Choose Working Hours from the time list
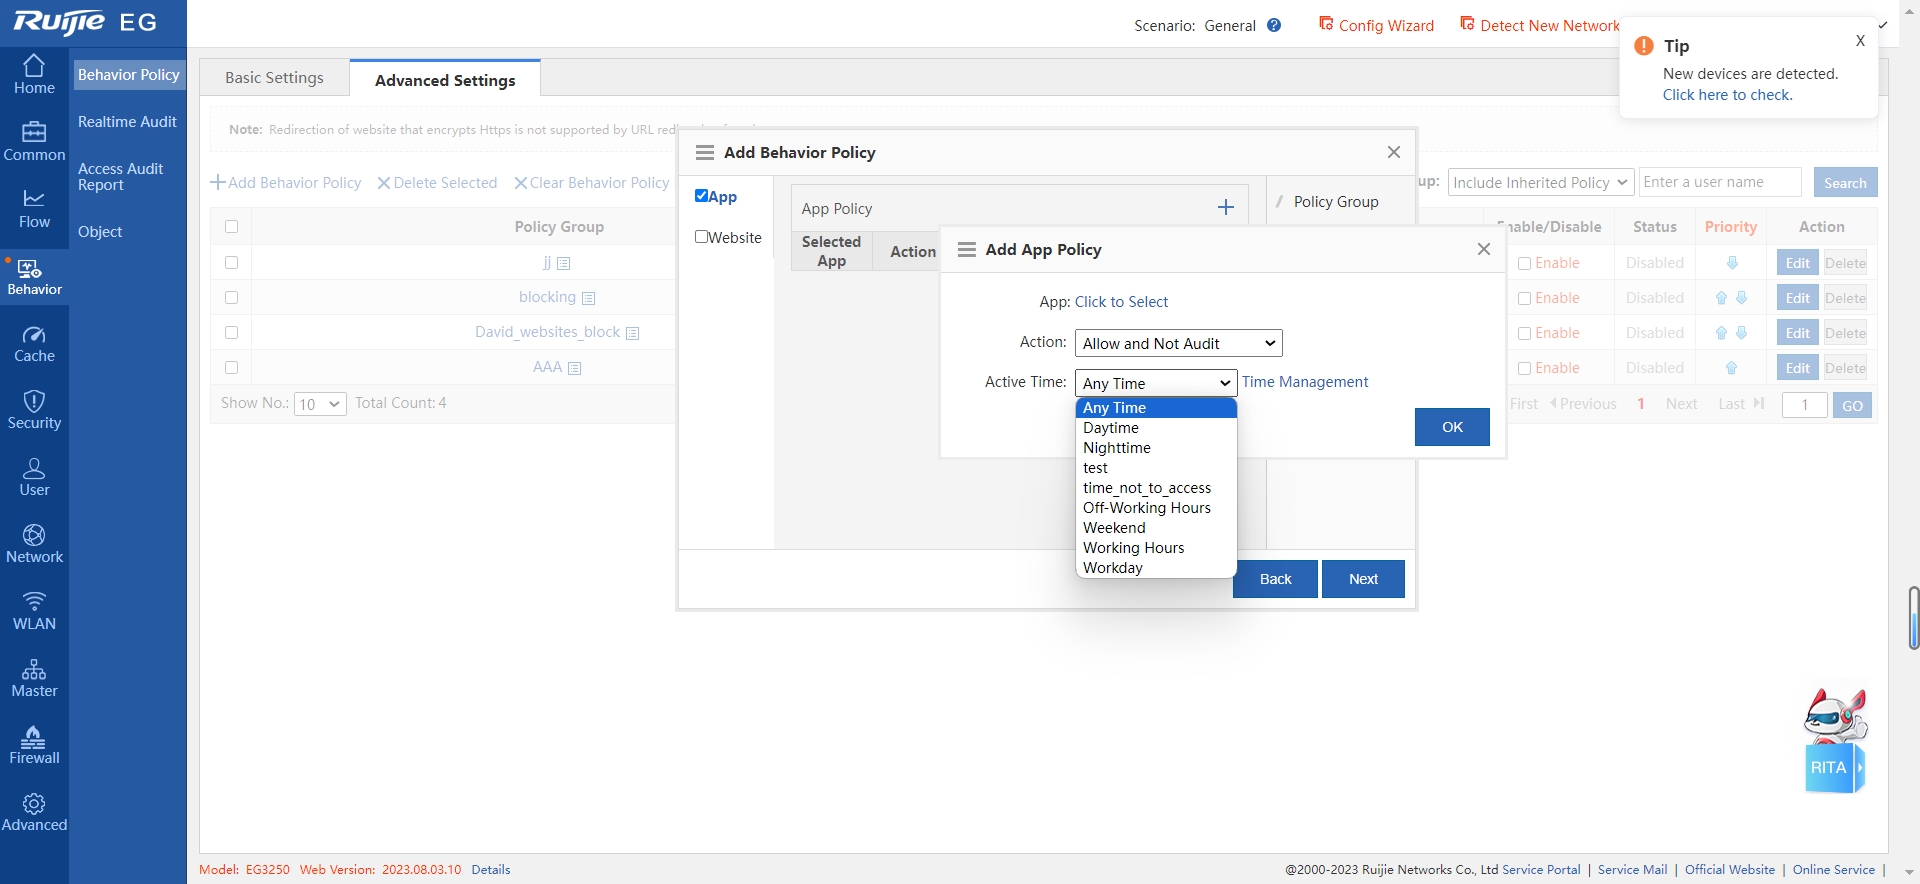Viewport: 1920px width, 884px height. [x=1133, y=548]
